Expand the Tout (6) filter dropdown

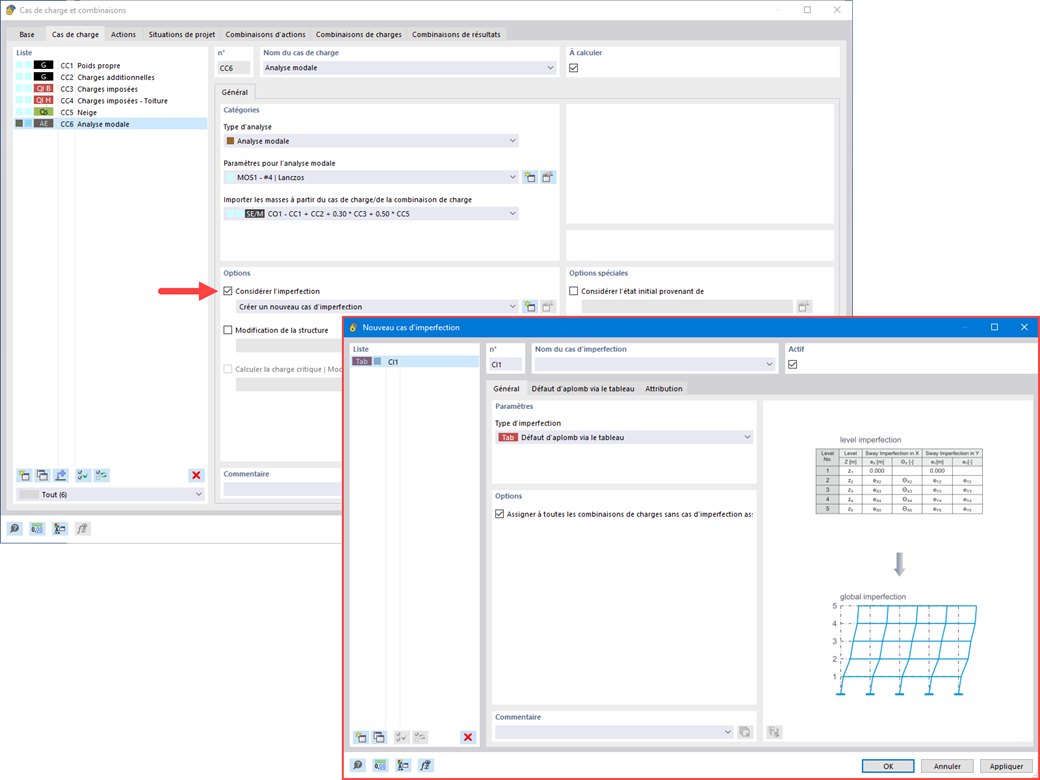click(196, 493)
